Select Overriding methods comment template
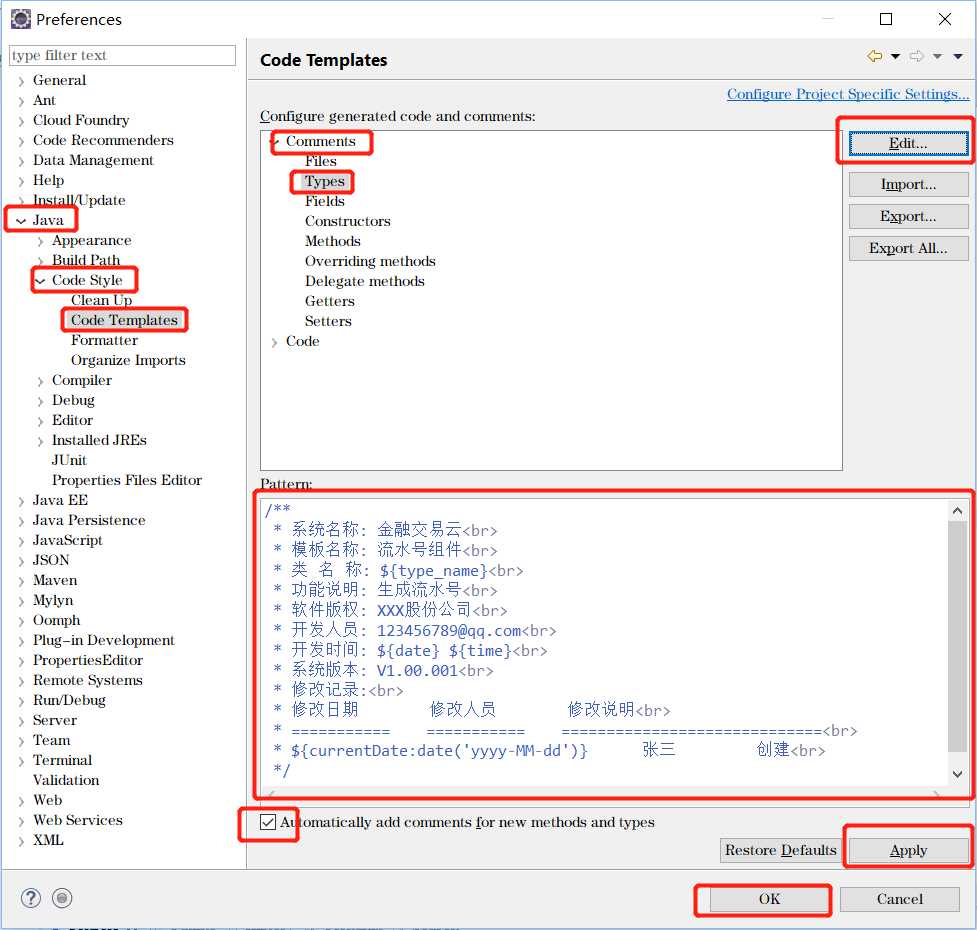The height and width of the screenshot is (930, 977). (x=369, y=261)
